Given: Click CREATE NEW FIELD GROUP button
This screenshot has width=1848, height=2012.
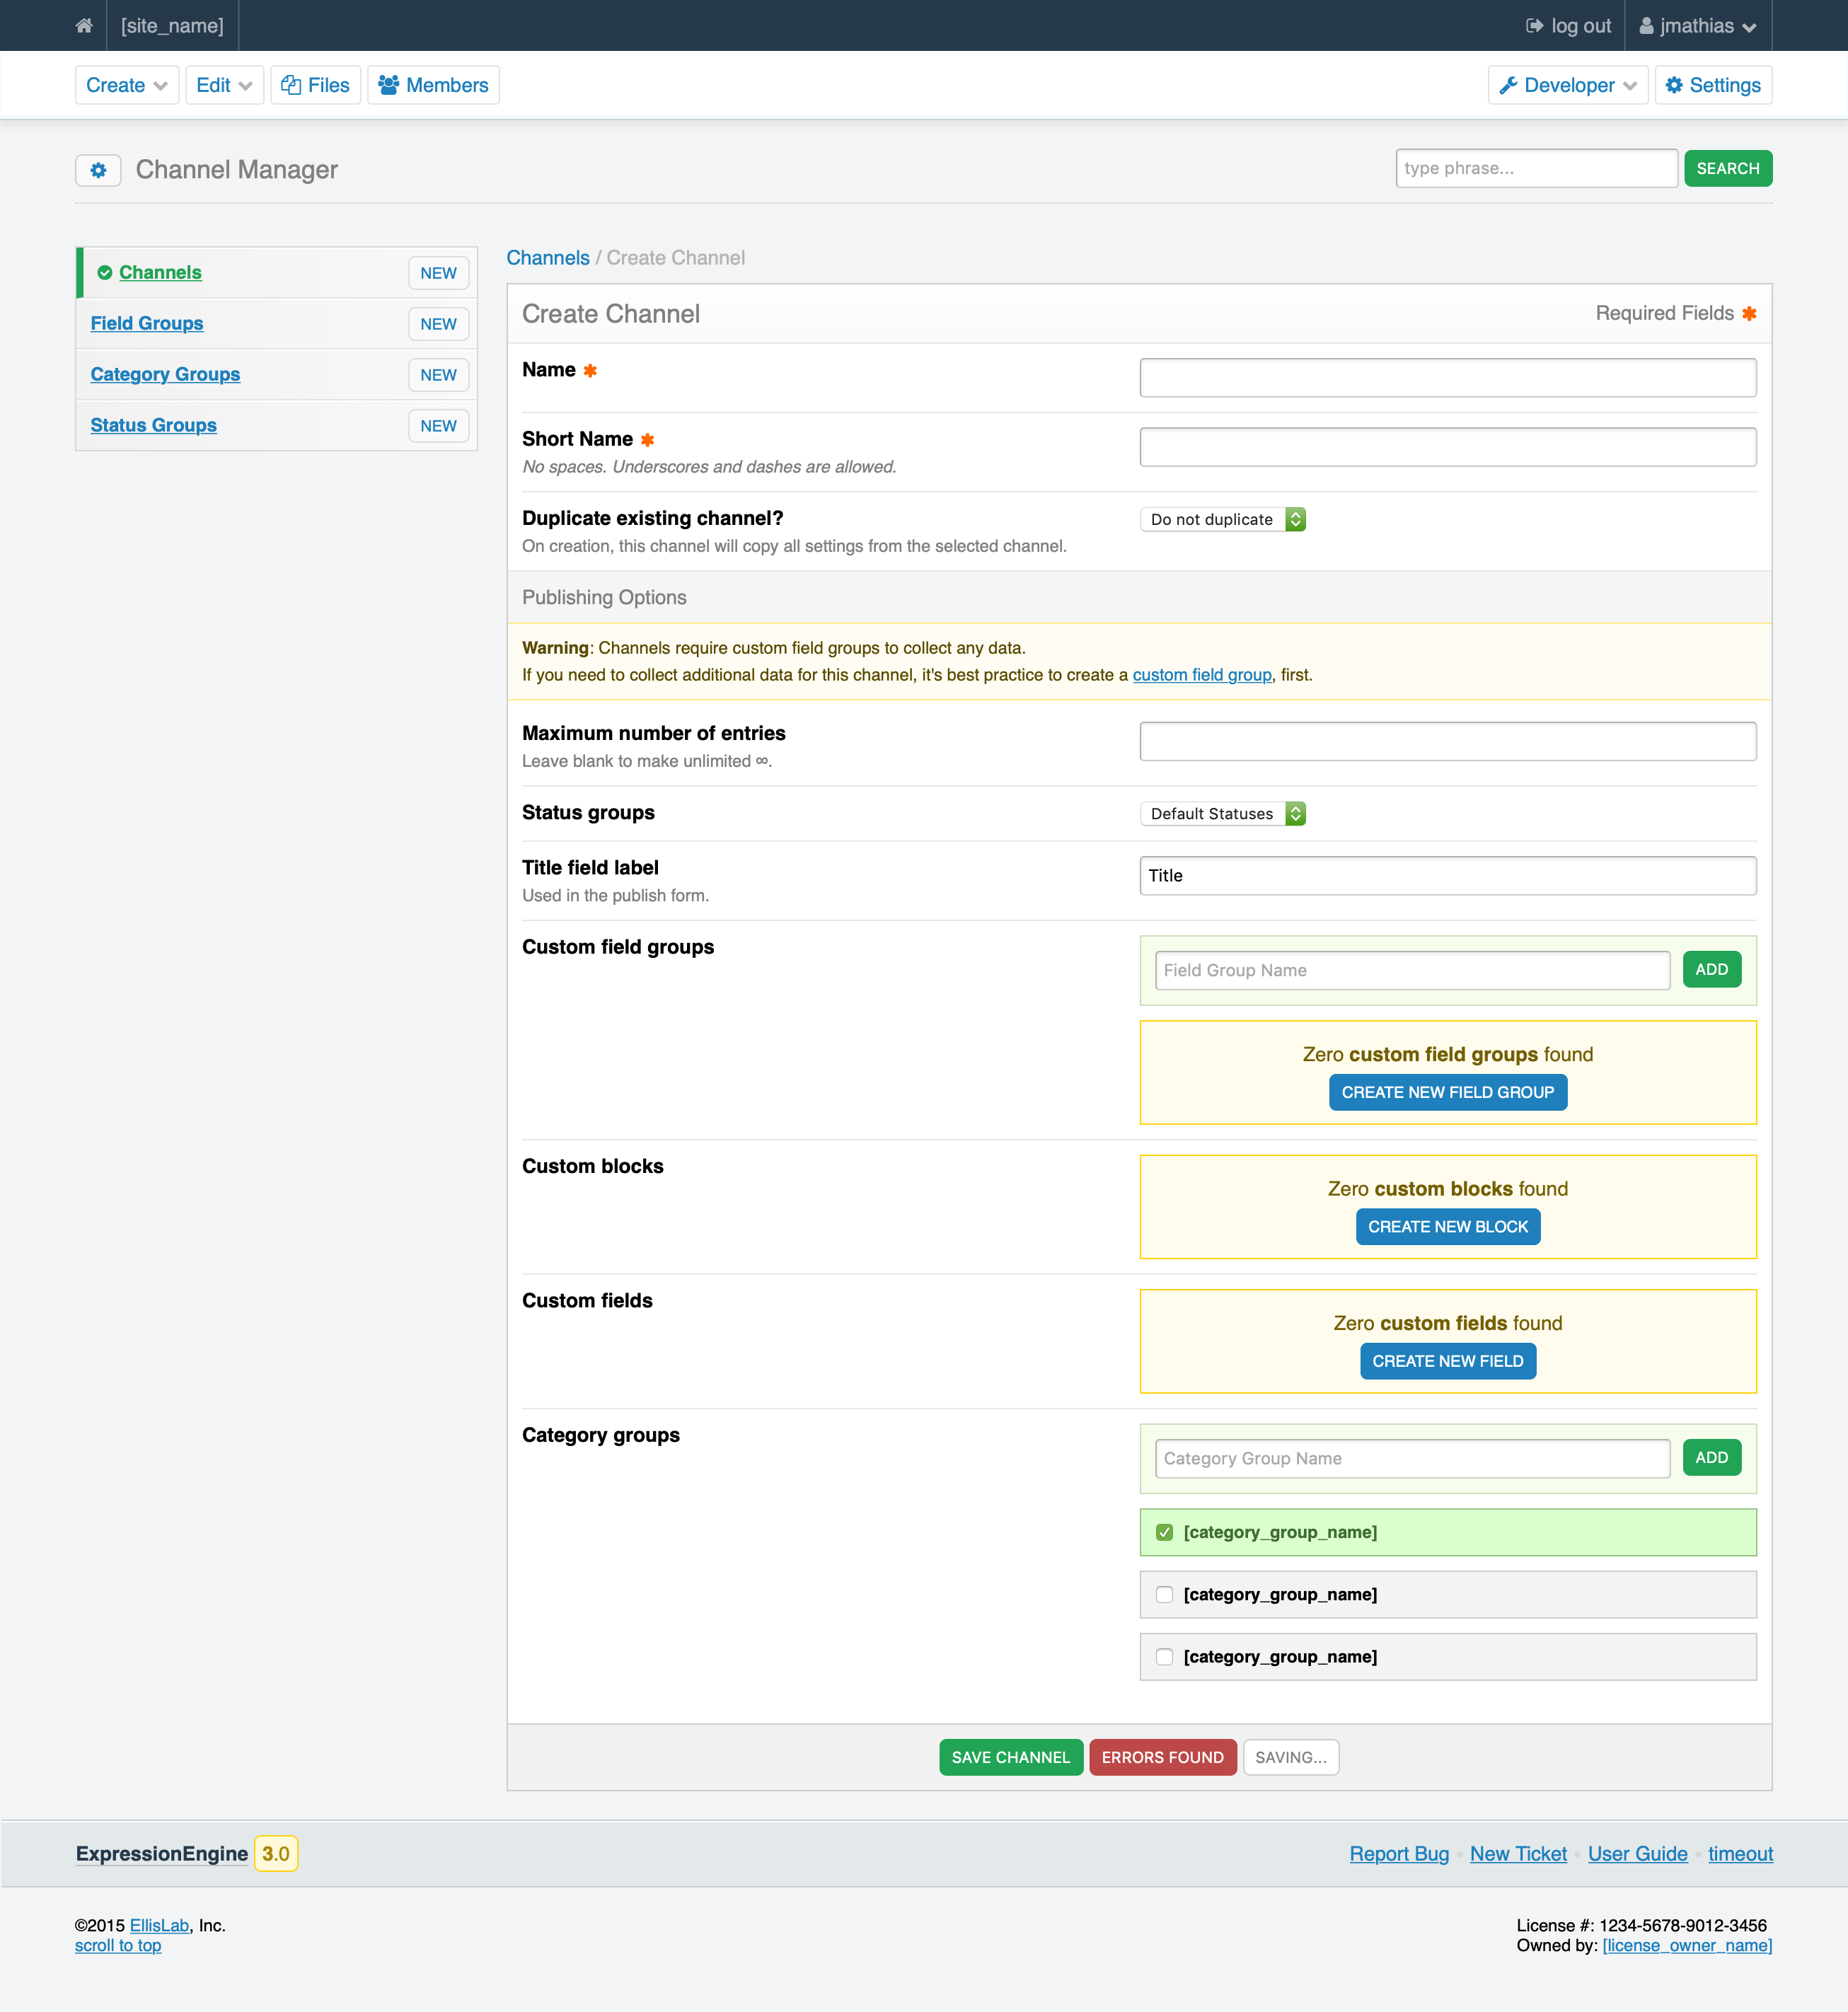Looking at the screenshot, I should tap(1447, 1092).
